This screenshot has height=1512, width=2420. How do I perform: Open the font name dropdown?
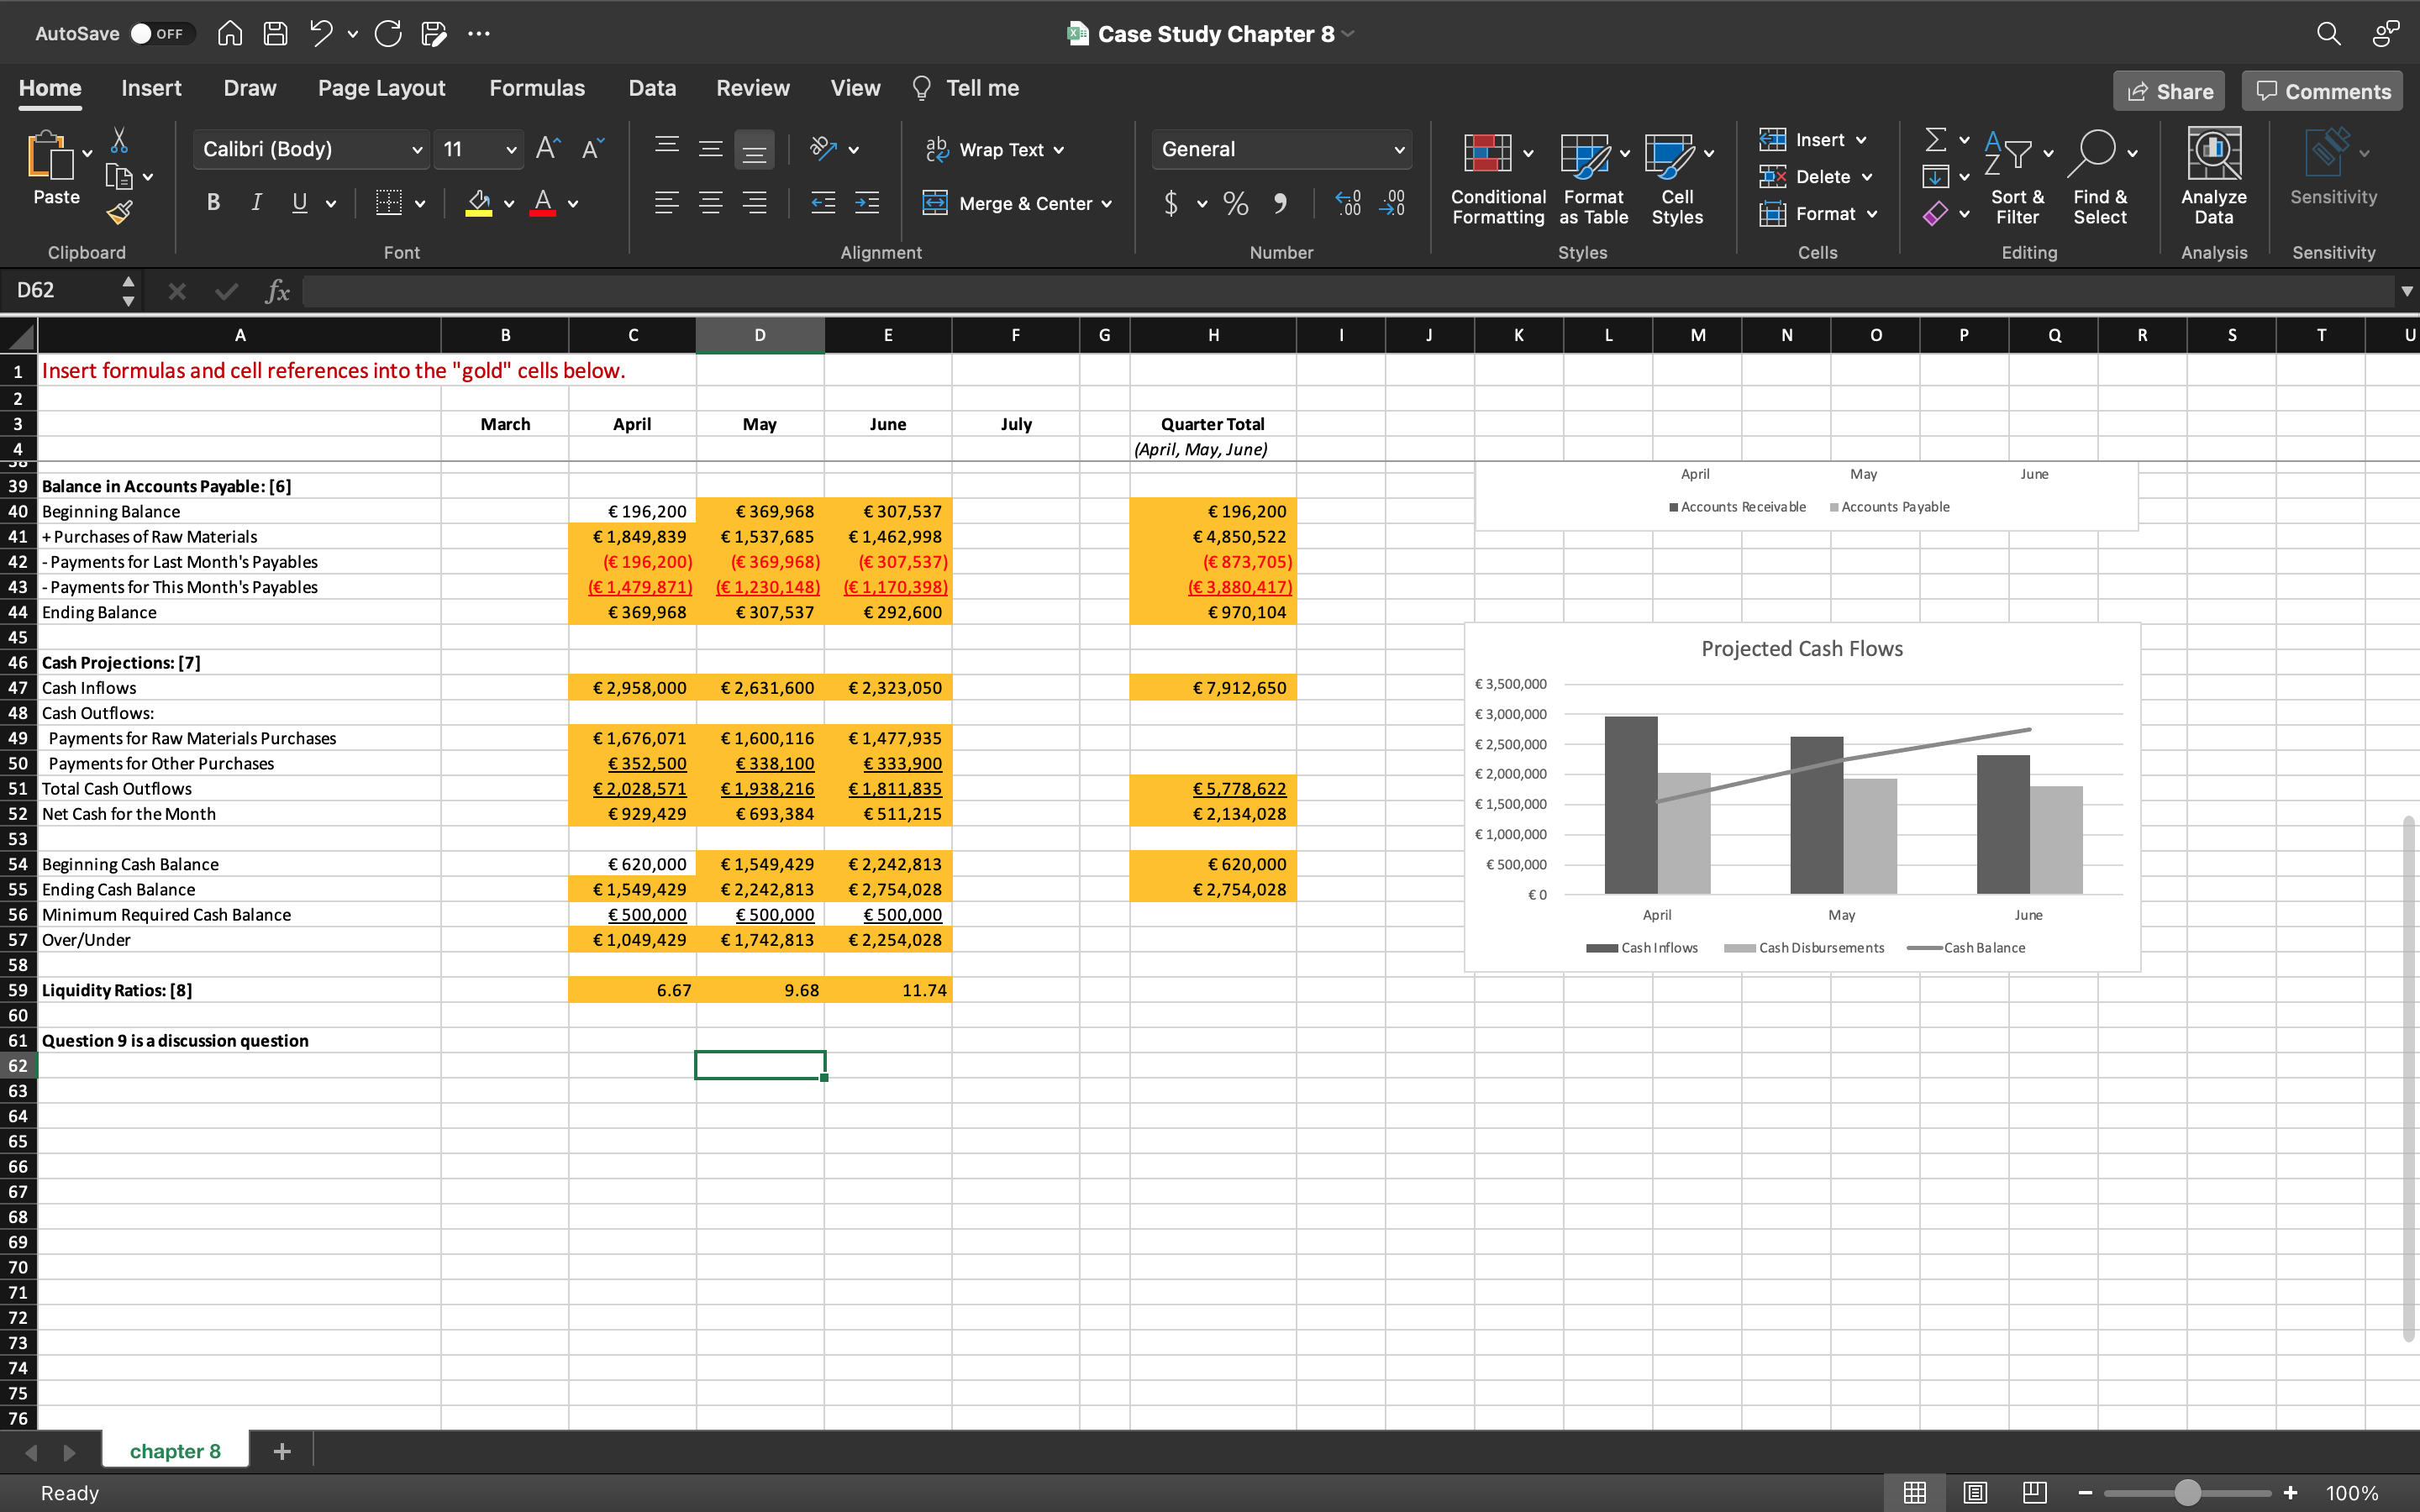(x=417, y=149)
